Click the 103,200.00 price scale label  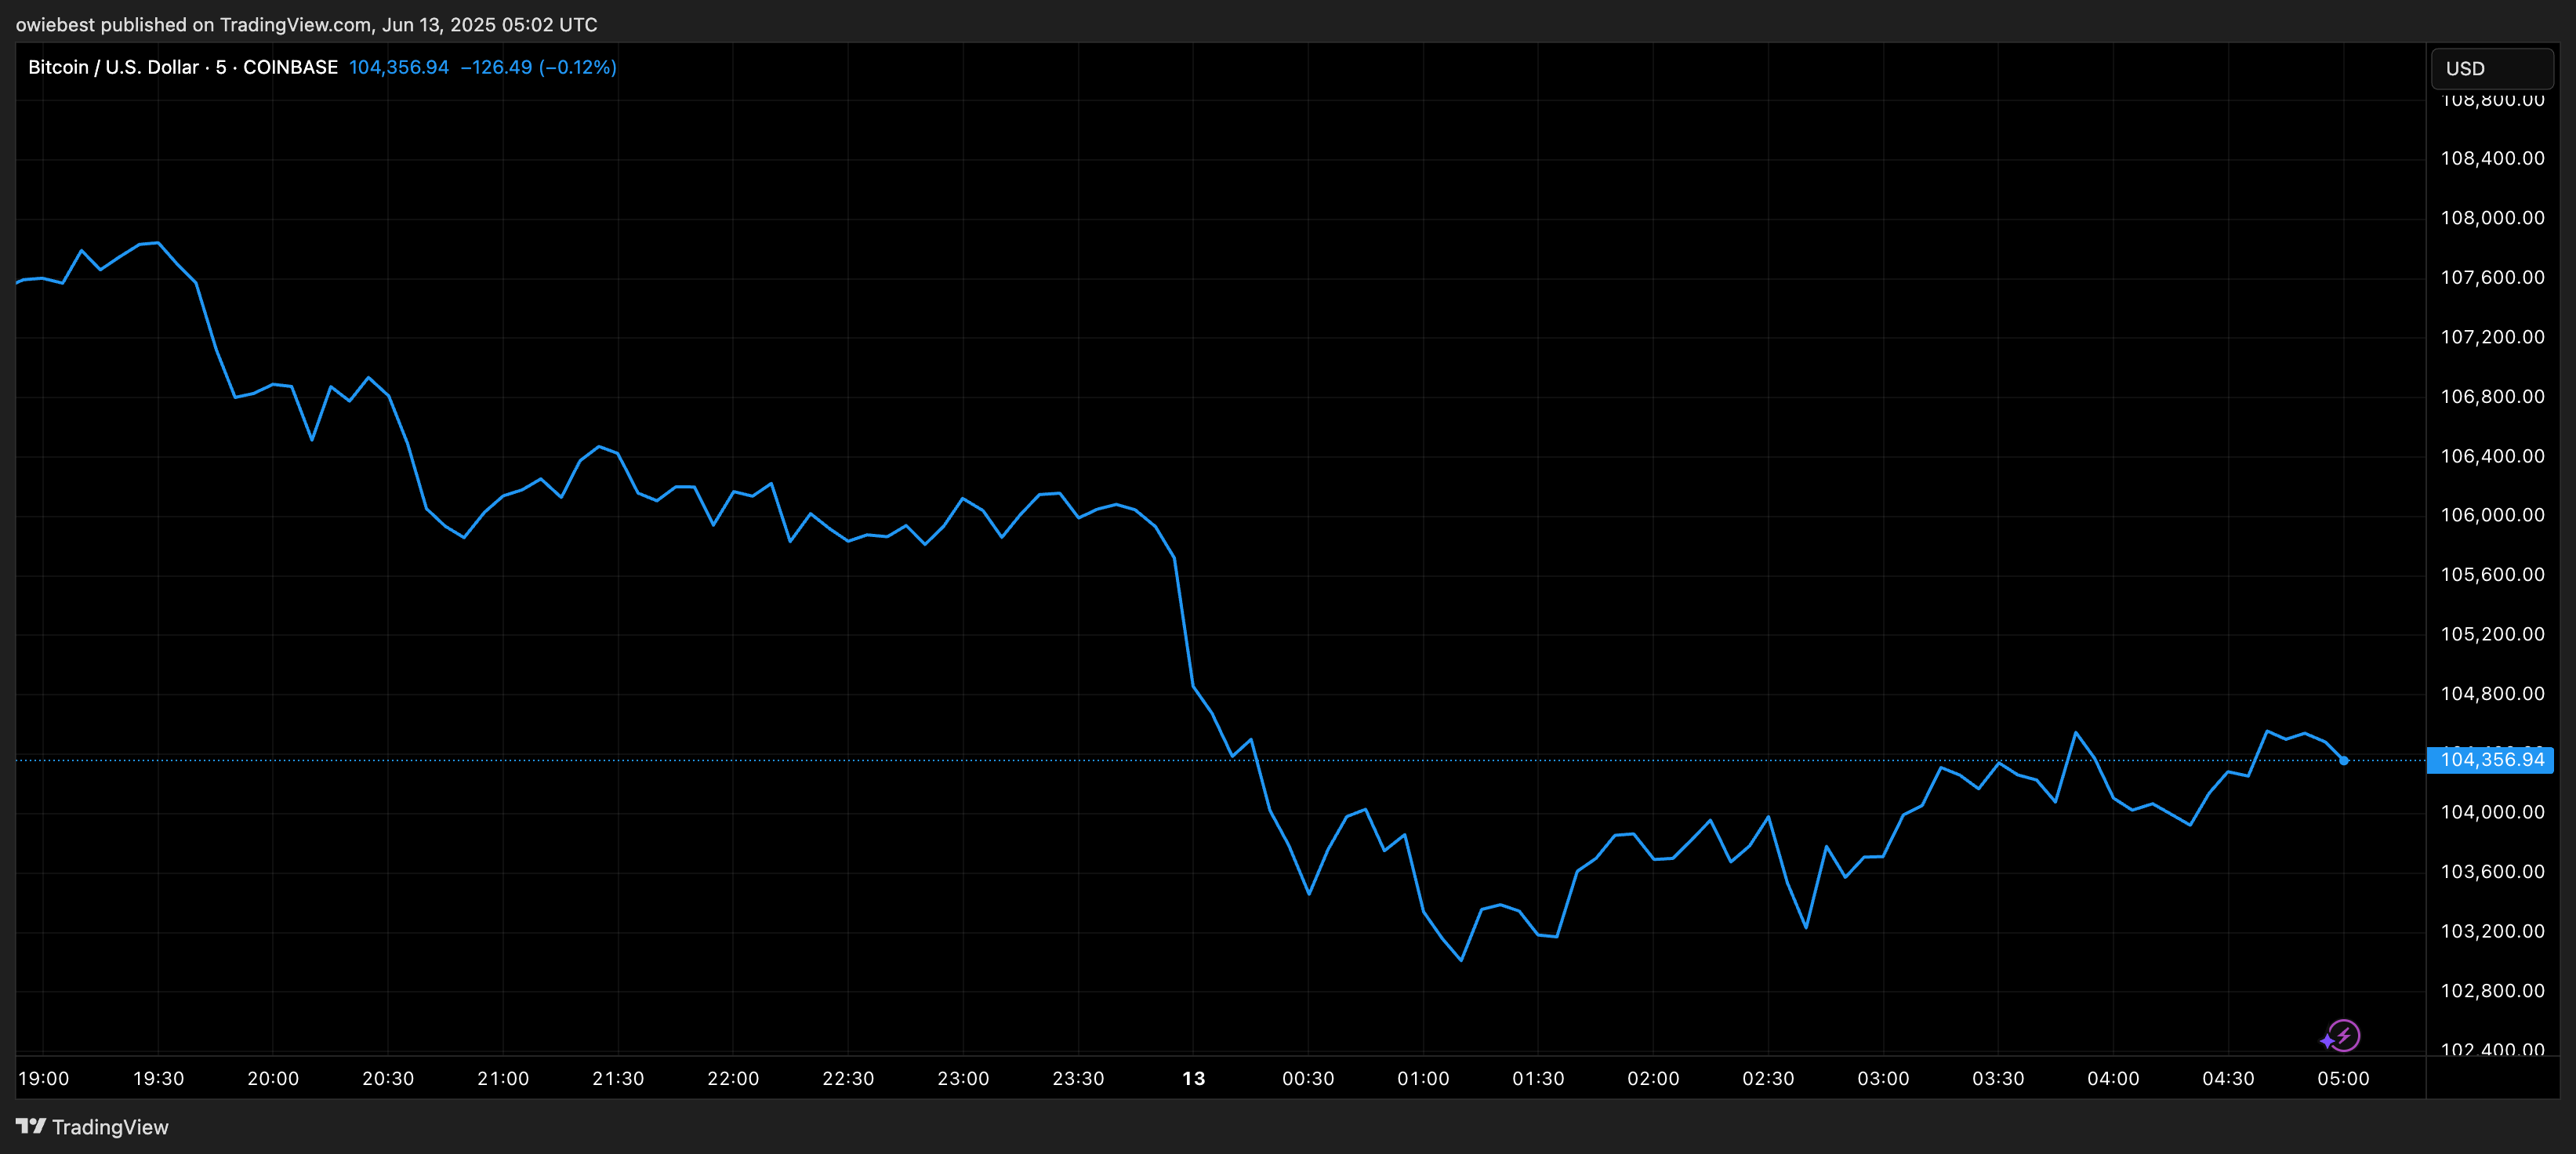pyautogui.click(x=2492, y=931)
